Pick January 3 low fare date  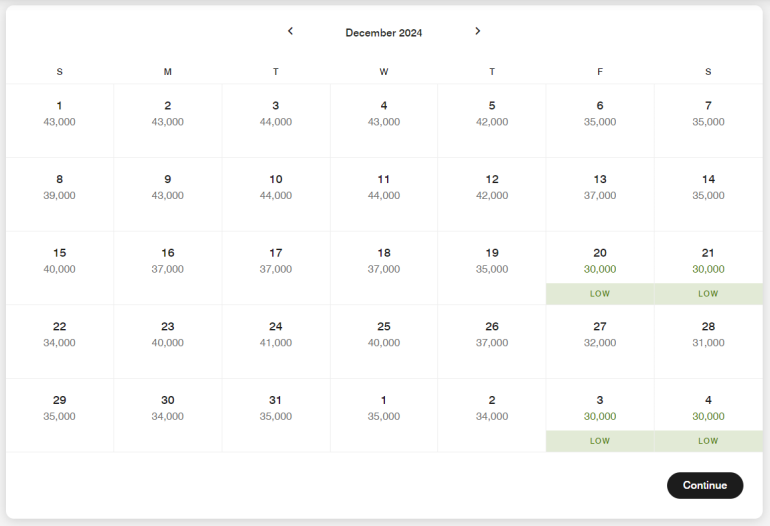[600, 414]
